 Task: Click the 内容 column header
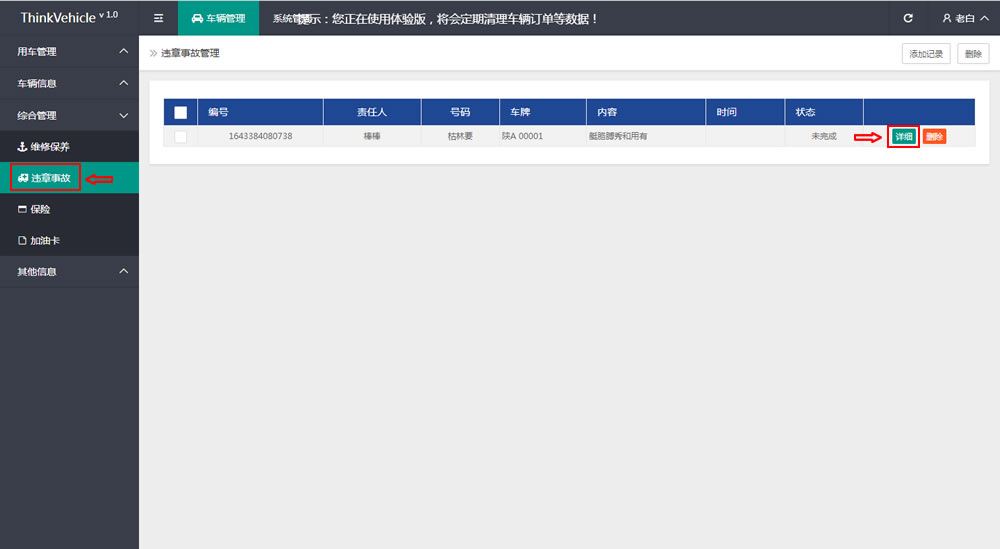pyautogui.click(x=646, y=112)
